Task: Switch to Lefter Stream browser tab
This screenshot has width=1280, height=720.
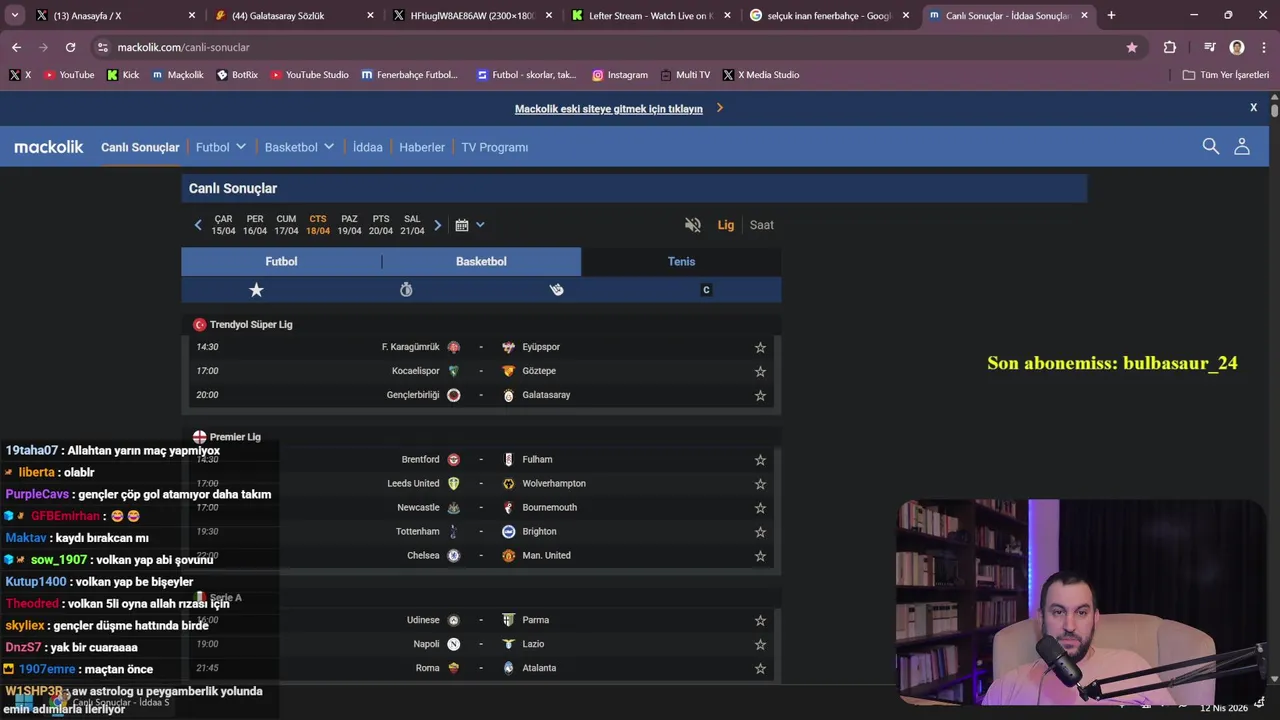Action: coord(651,16)
